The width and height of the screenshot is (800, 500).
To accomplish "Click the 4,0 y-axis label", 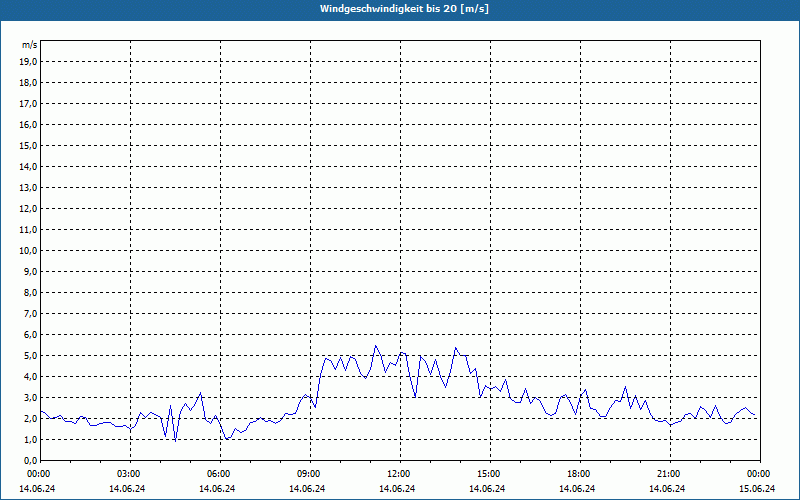I will [30, 377].
